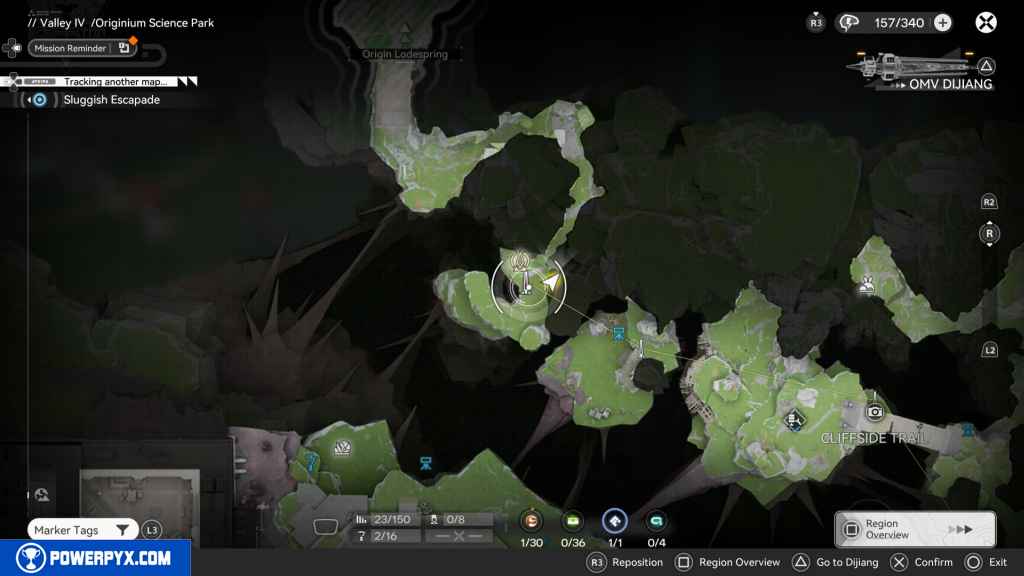Click the plus button beside the 157/340 counter
1024x576 pixels.
click(x=943, y=23)
